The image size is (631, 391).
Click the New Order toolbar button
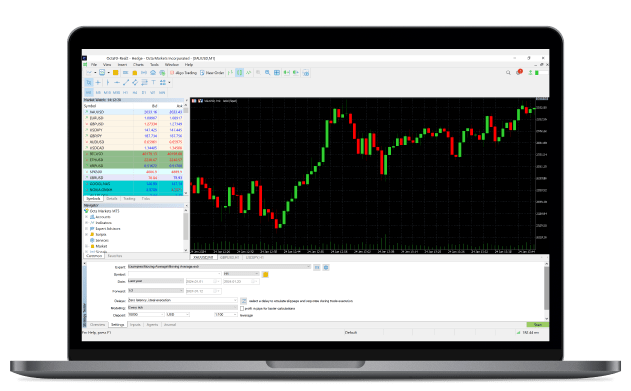[x=212, y=73]
